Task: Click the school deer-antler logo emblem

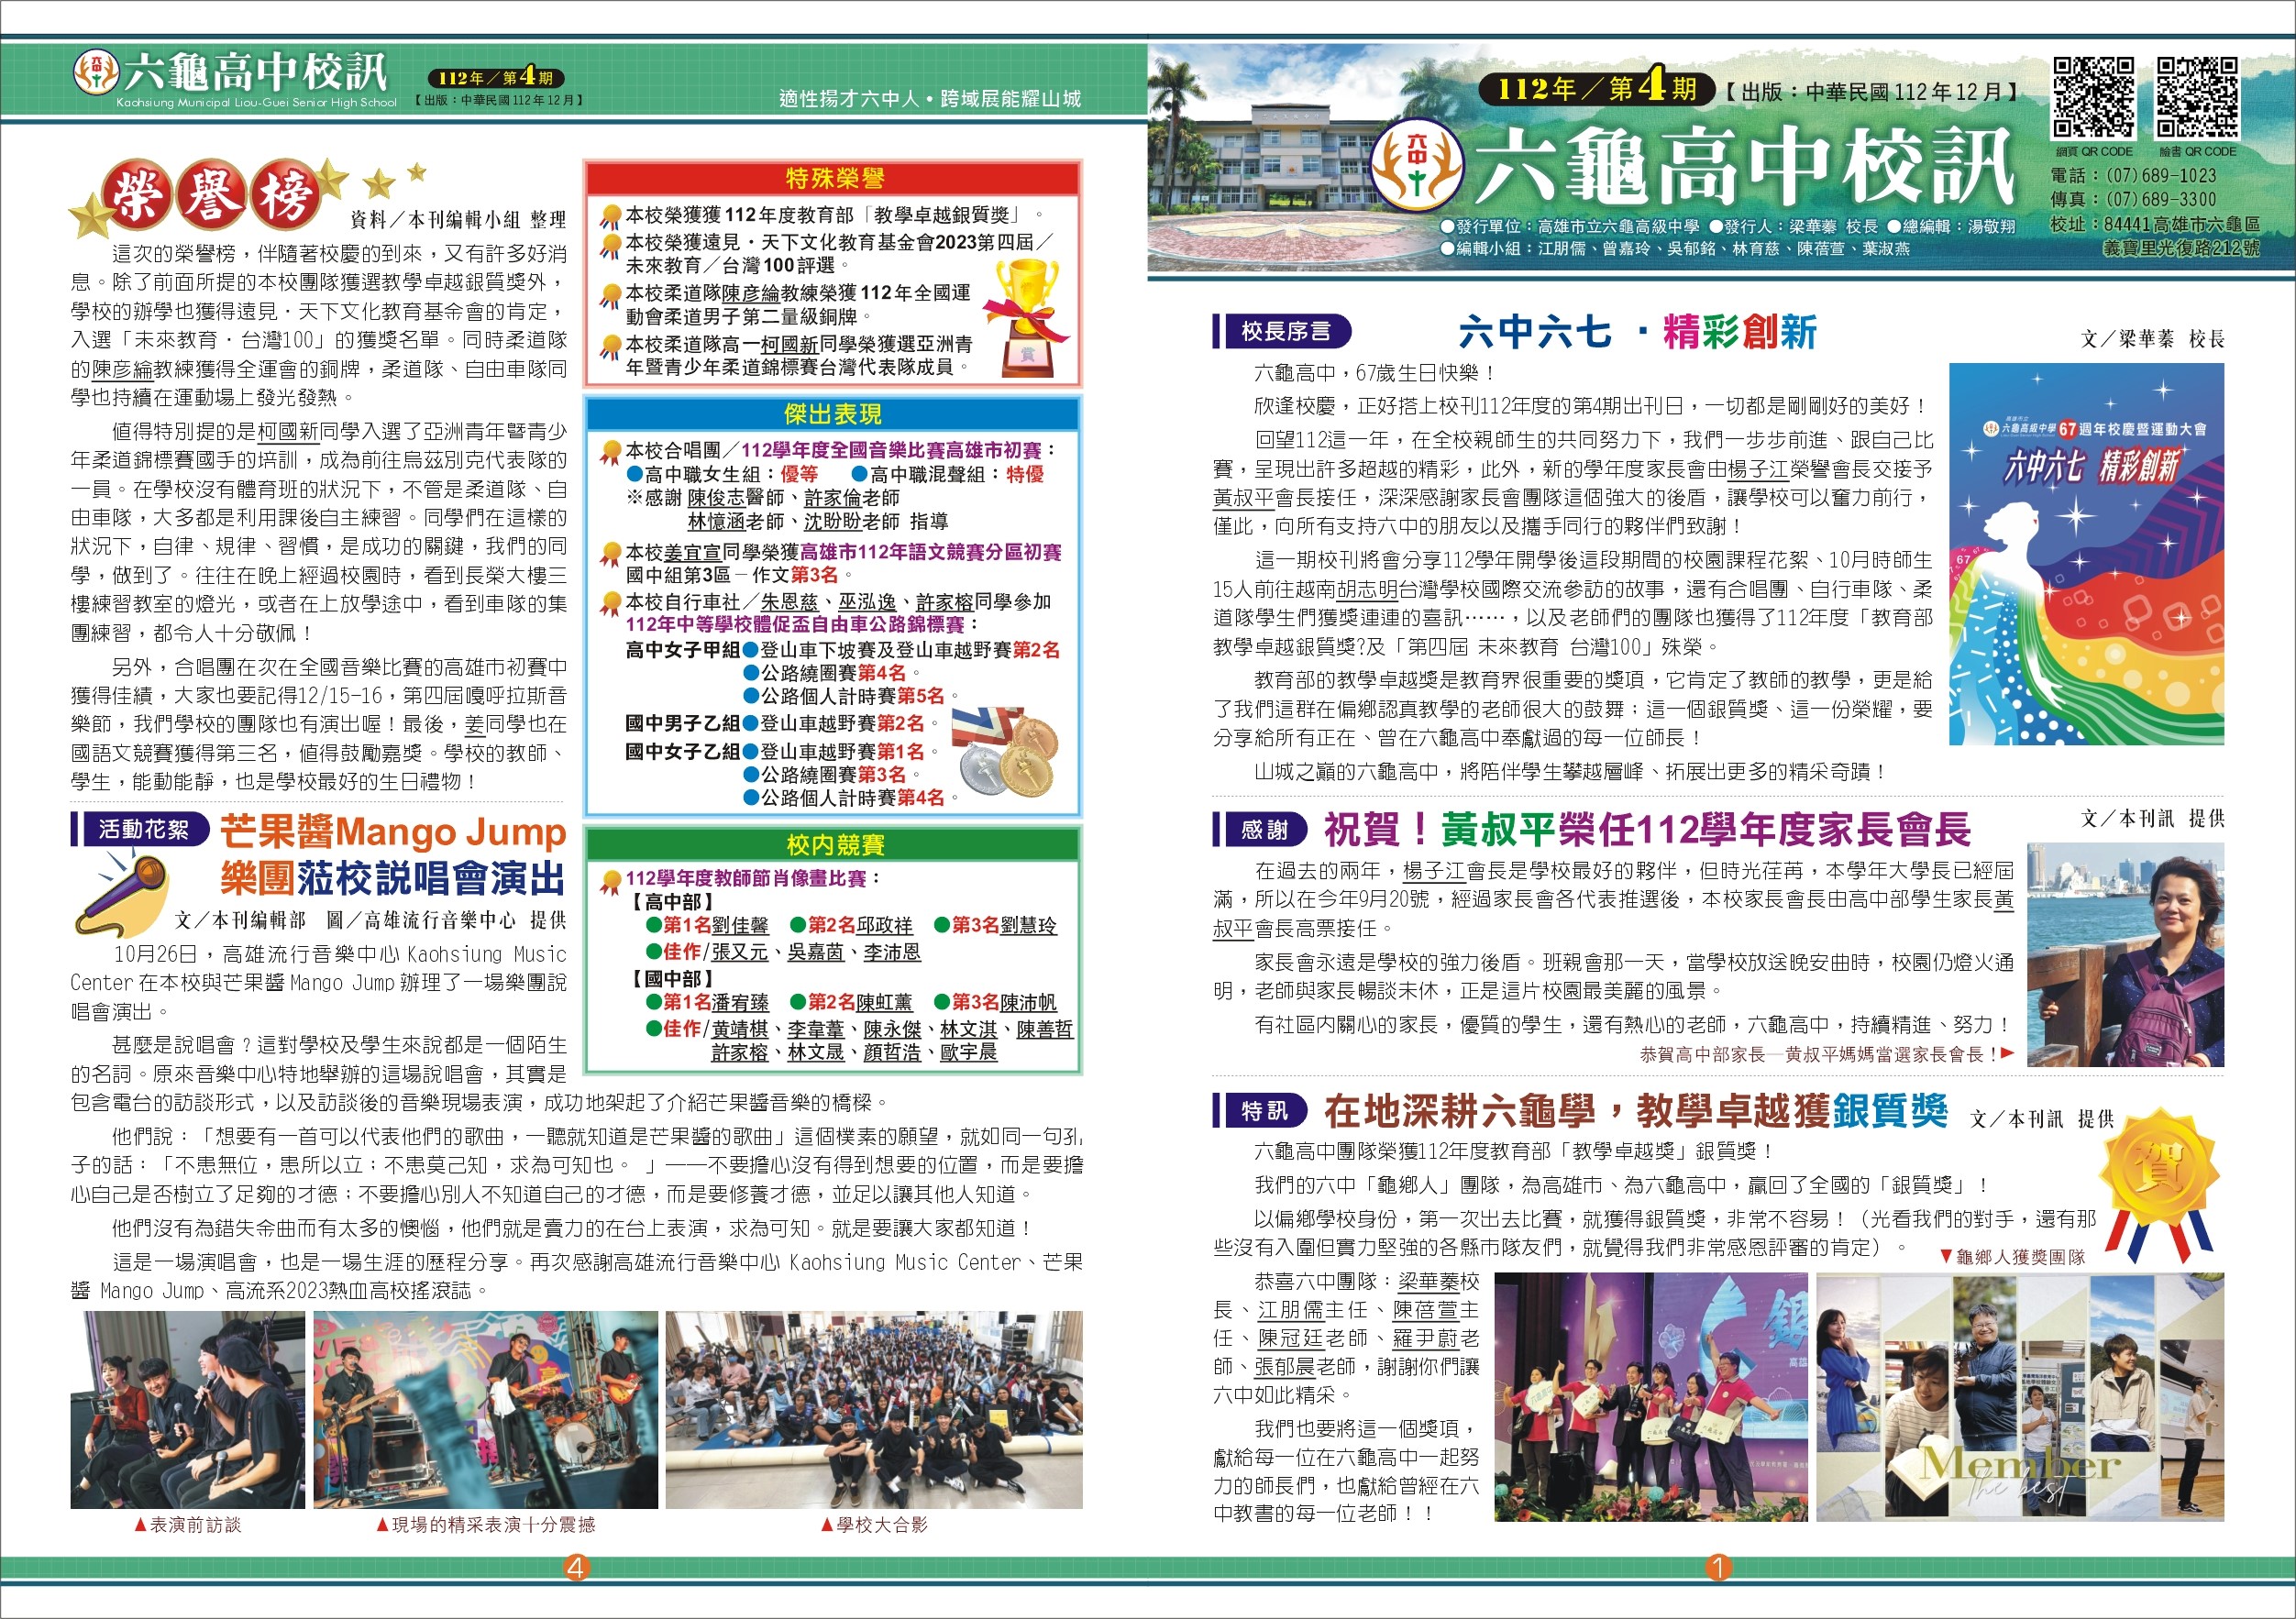Action: pyautogui.click(x=1417, y=167)
